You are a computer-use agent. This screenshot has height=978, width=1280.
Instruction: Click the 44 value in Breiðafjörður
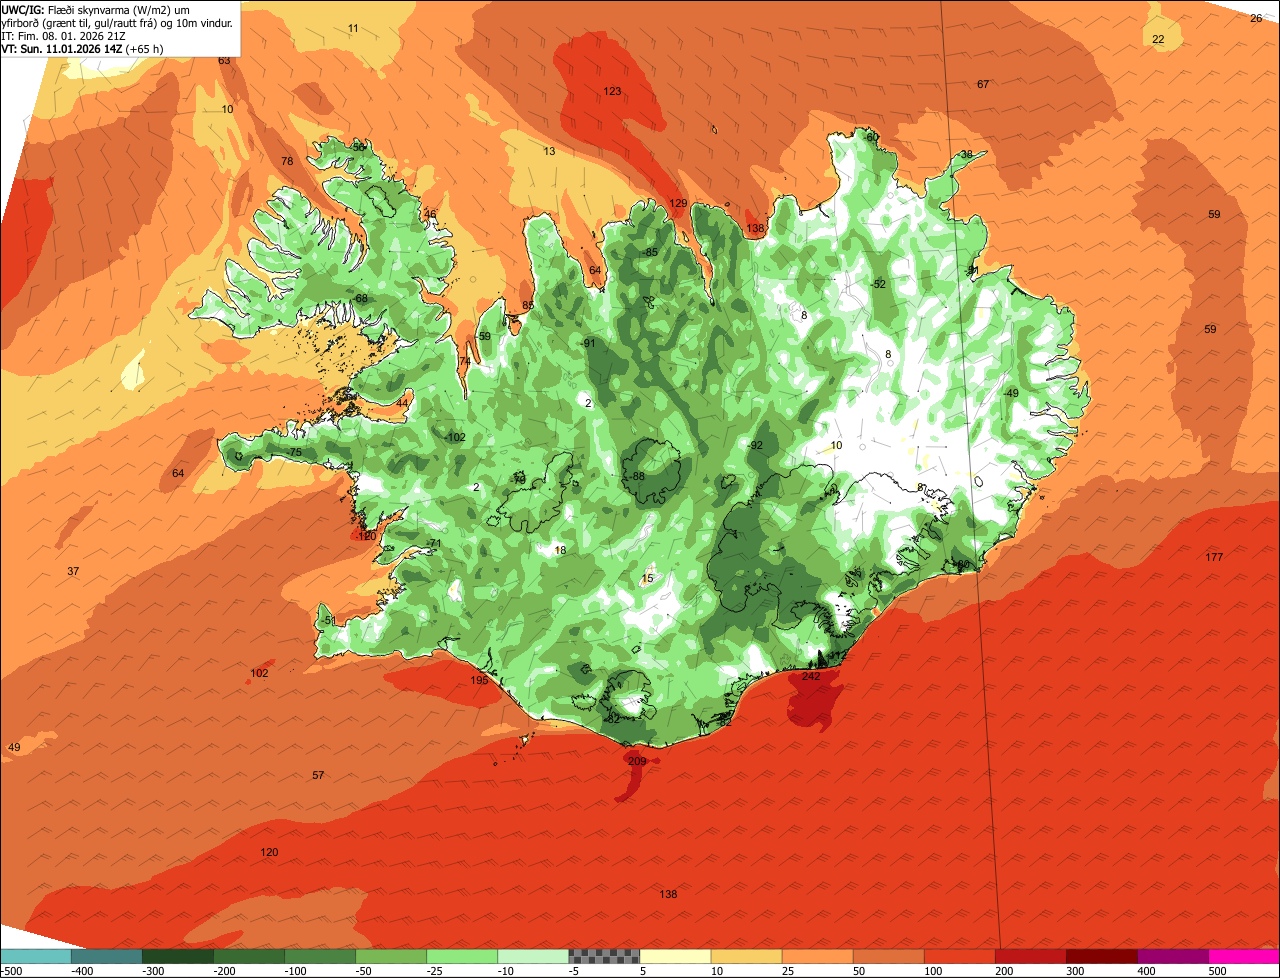(x=402, y=402)
